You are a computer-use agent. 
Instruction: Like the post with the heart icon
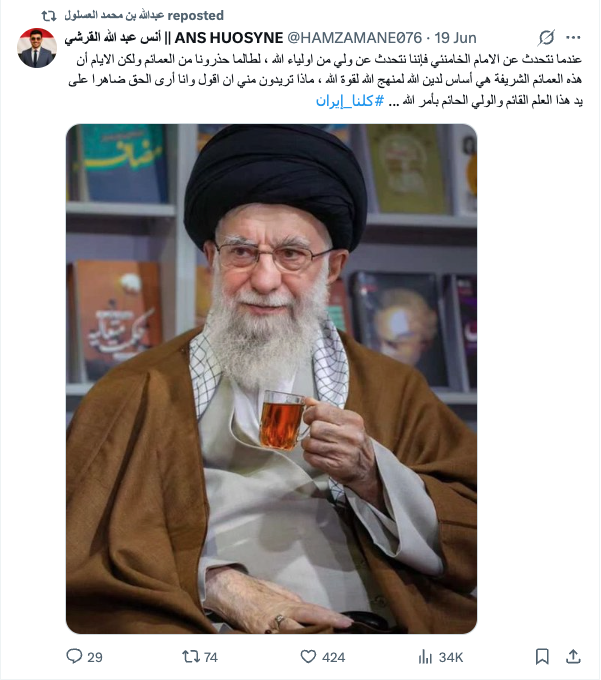pyautogui.click(x=308, y=657)
